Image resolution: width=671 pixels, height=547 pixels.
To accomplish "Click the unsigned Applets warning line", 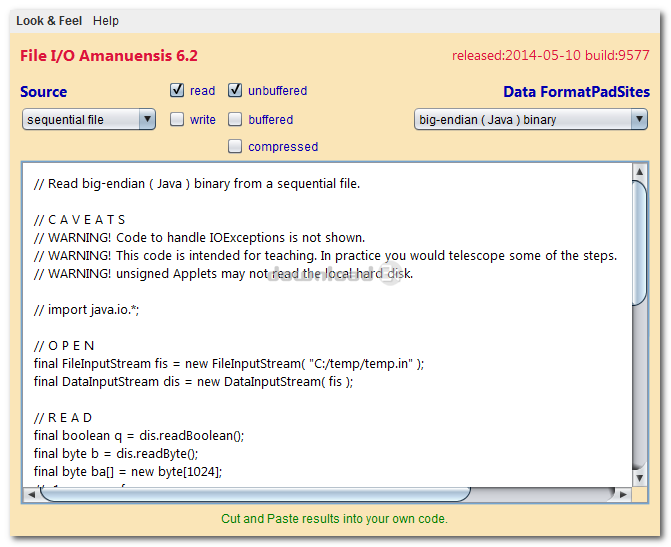I will pyautogui.click(x=223, y=274).
